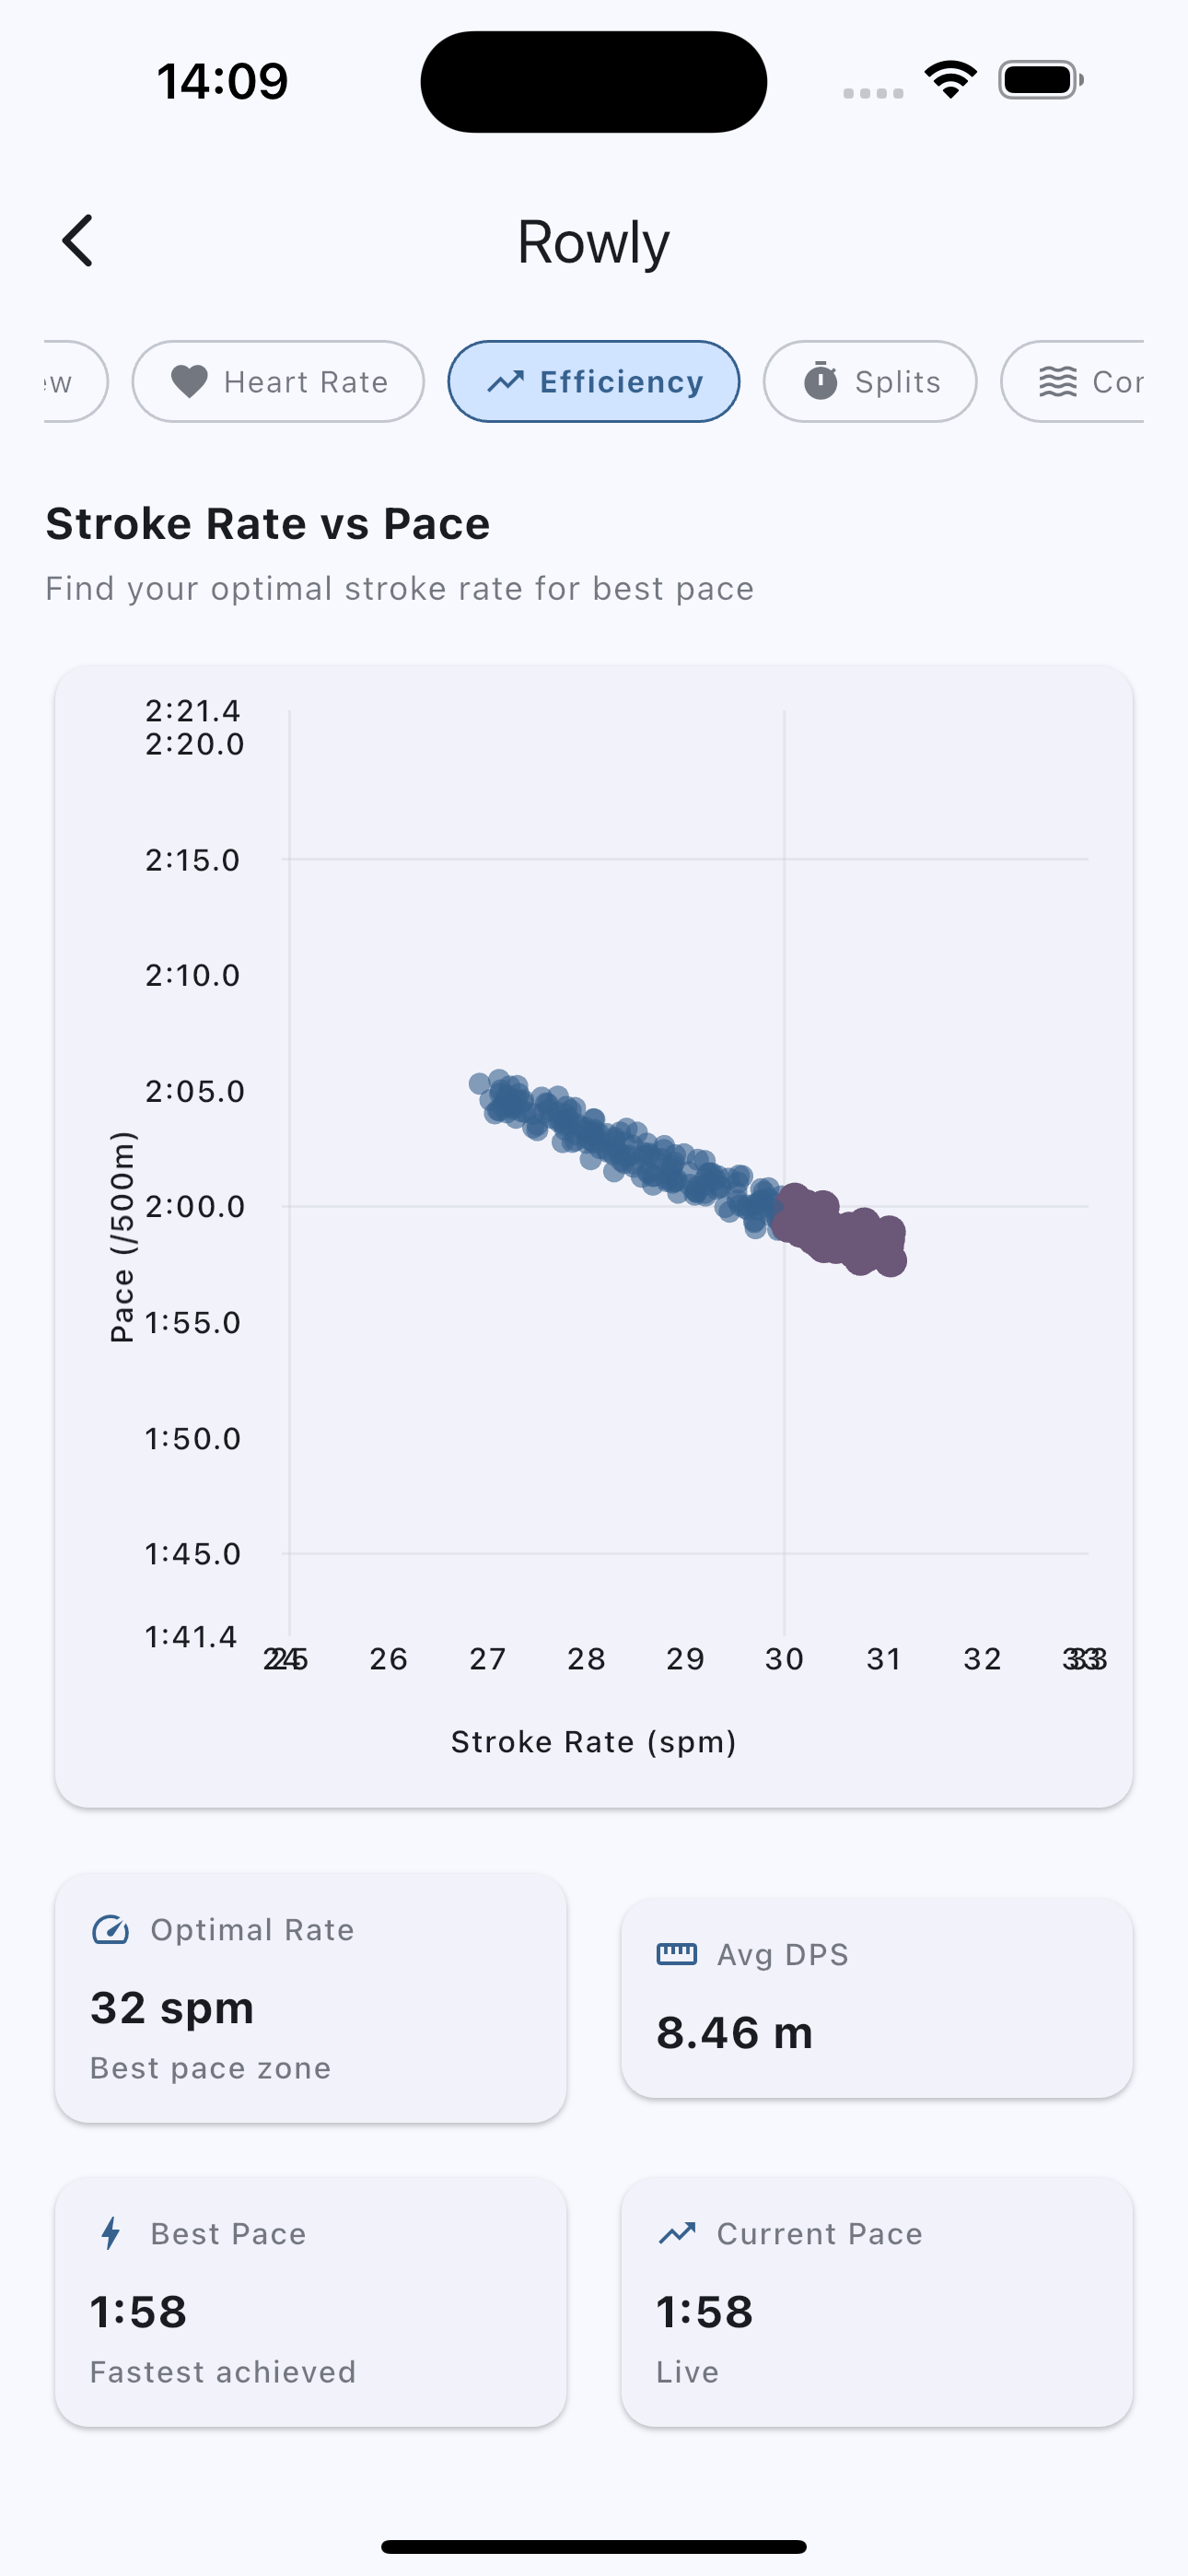
Task: Switch to the Splits tab
Action: [x=870, y=382]
